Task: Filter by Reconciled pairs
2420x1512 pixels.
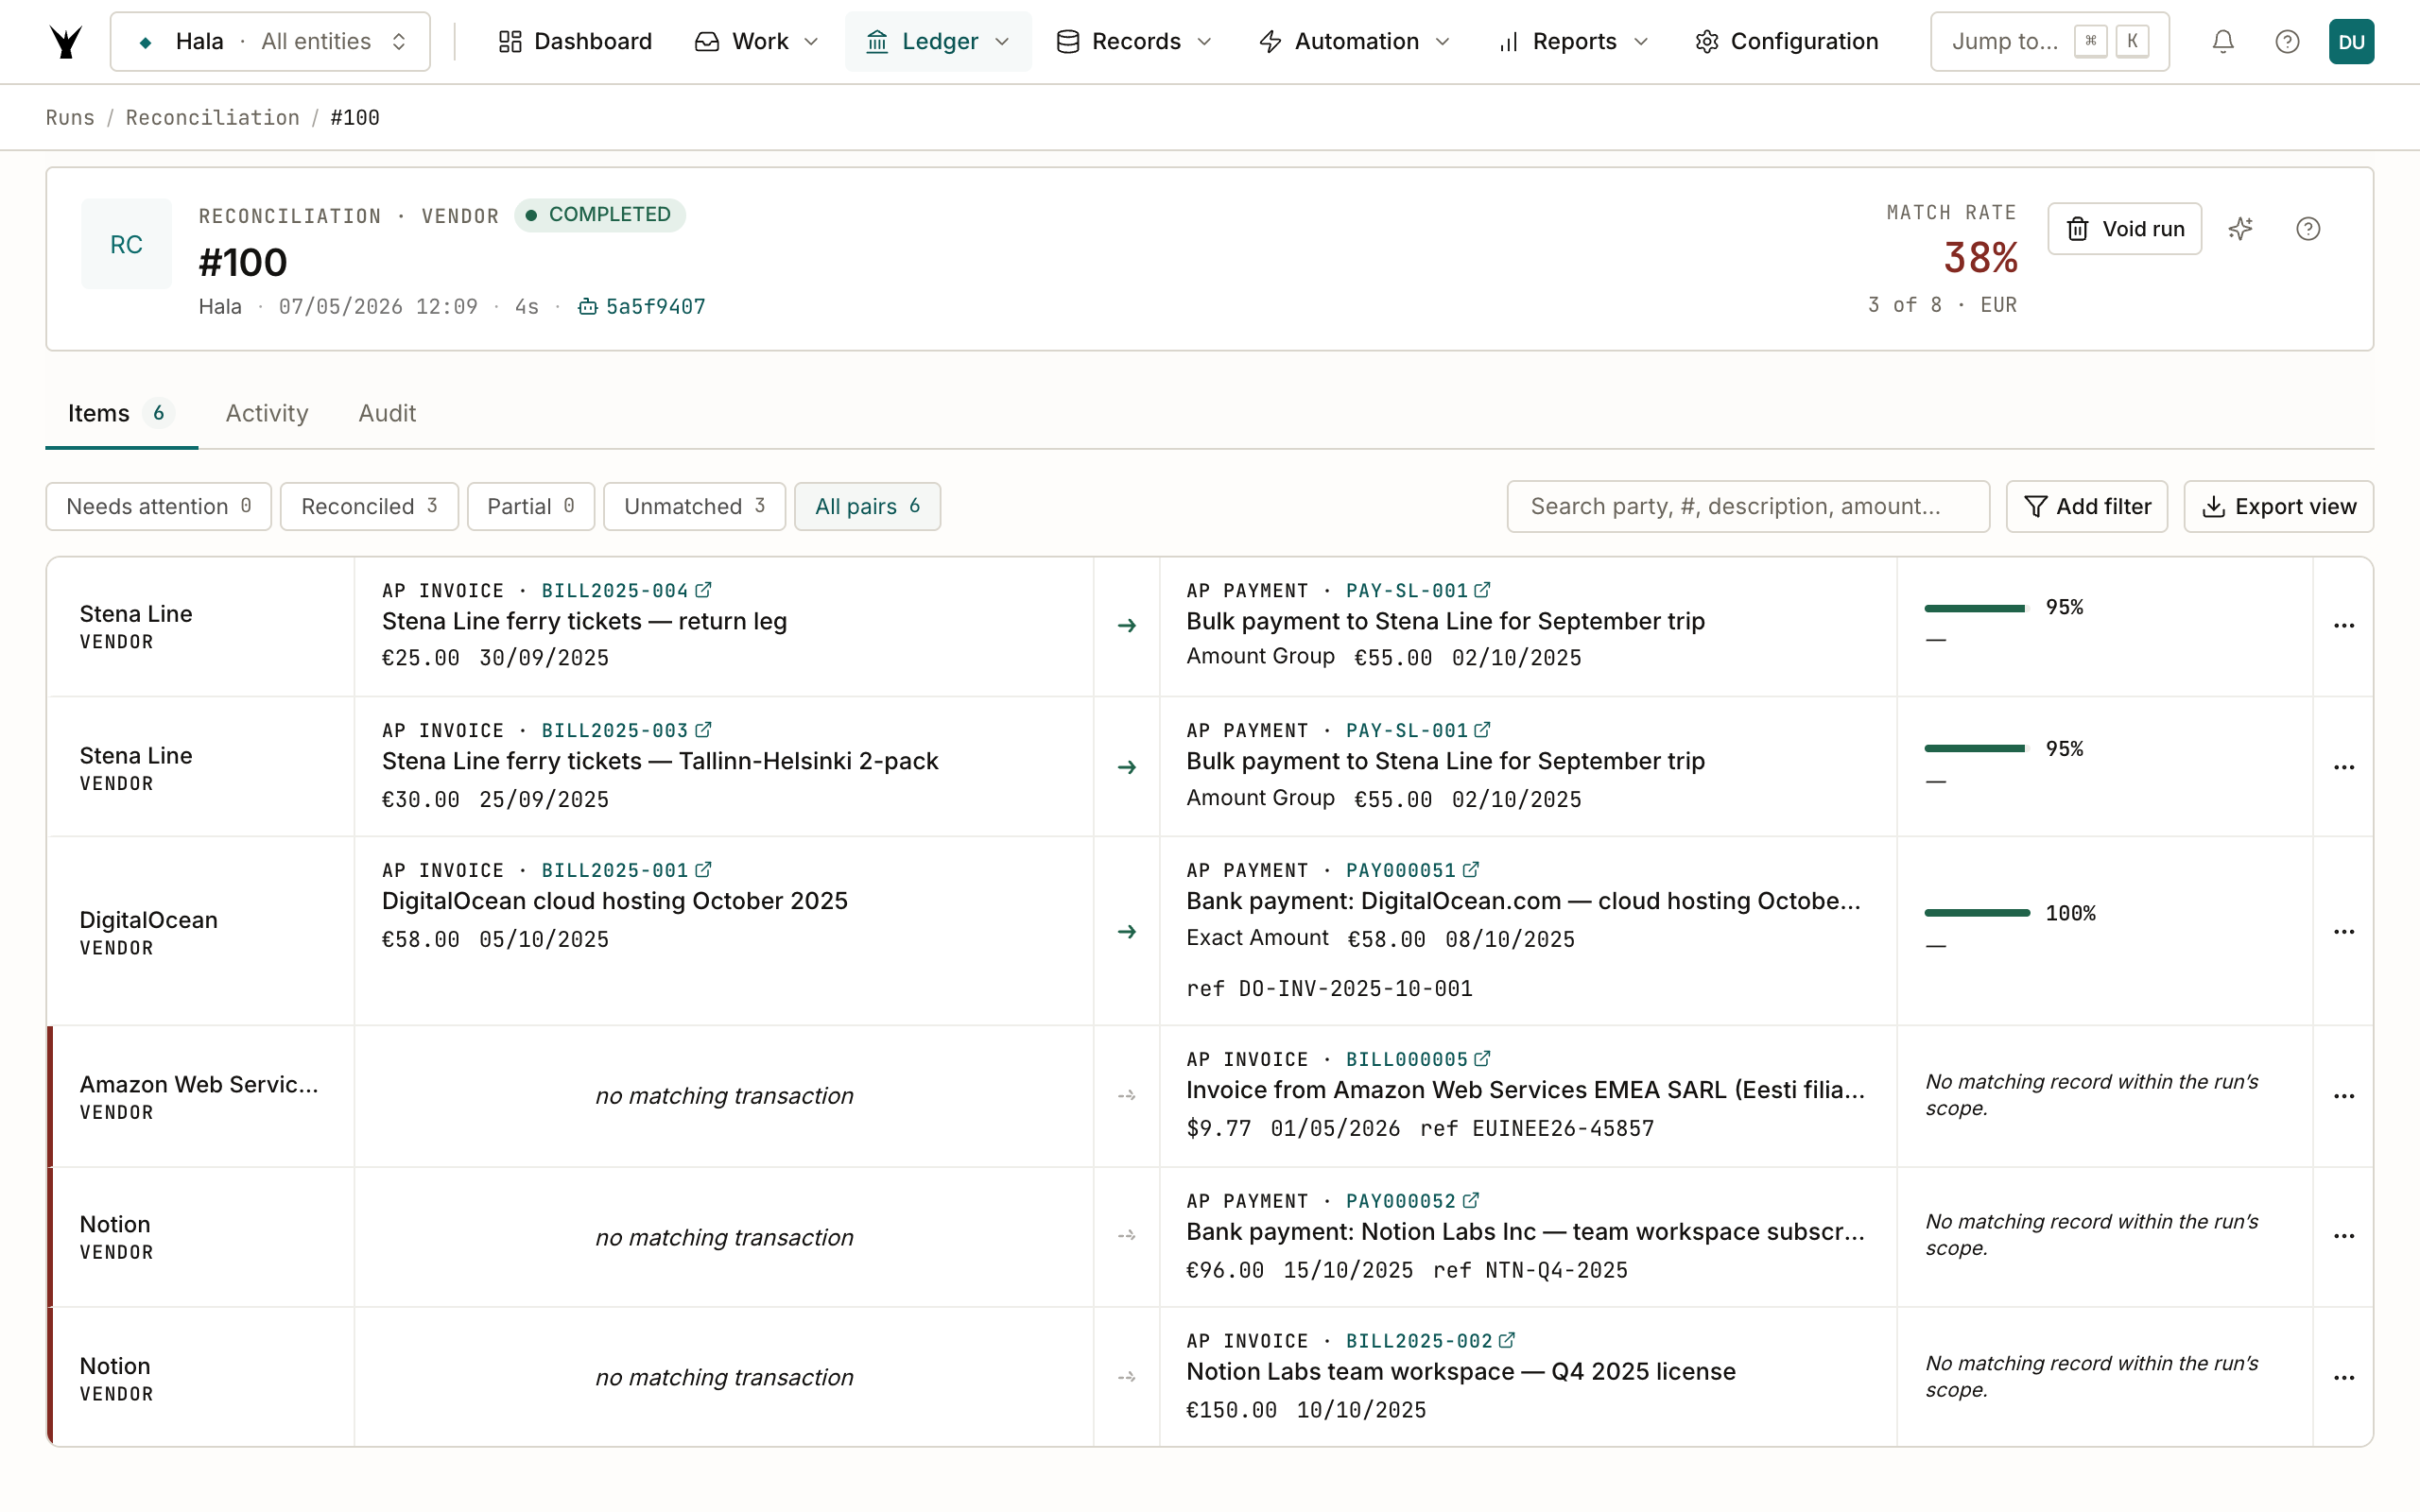Action: point(369,506)
